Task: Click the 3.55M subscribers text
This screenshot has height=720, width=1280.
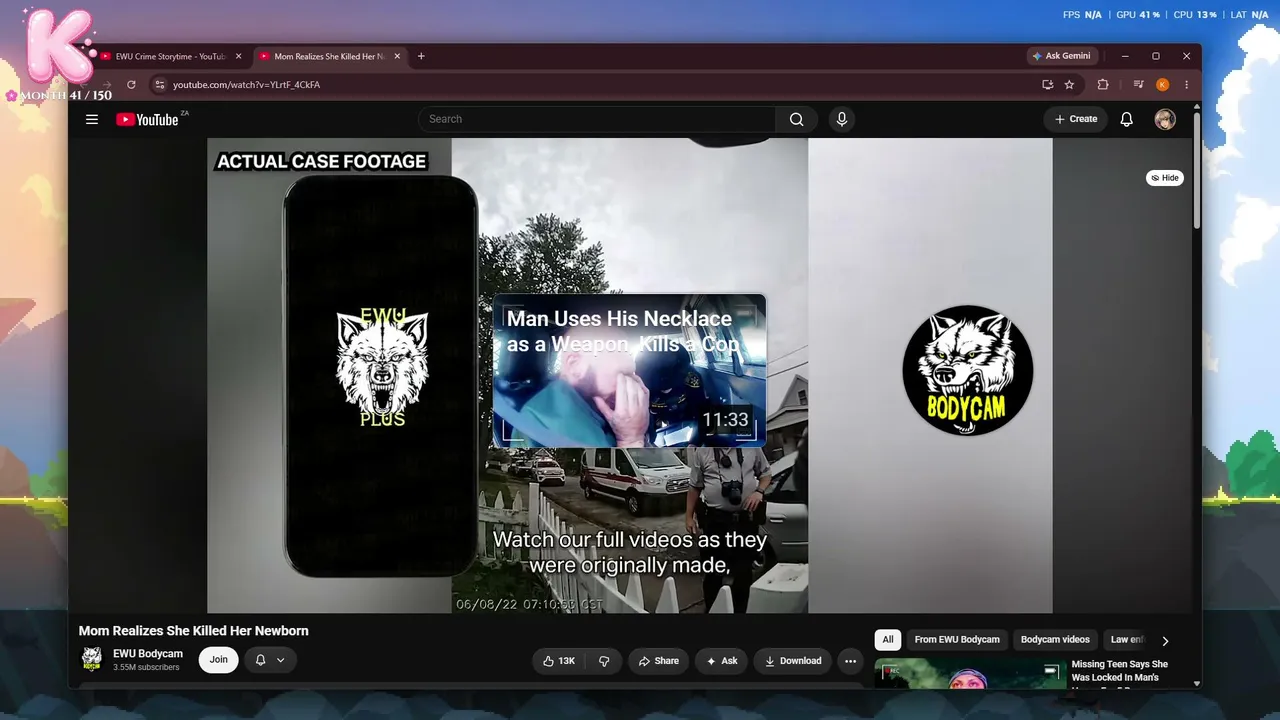Action: pos(146,668)
